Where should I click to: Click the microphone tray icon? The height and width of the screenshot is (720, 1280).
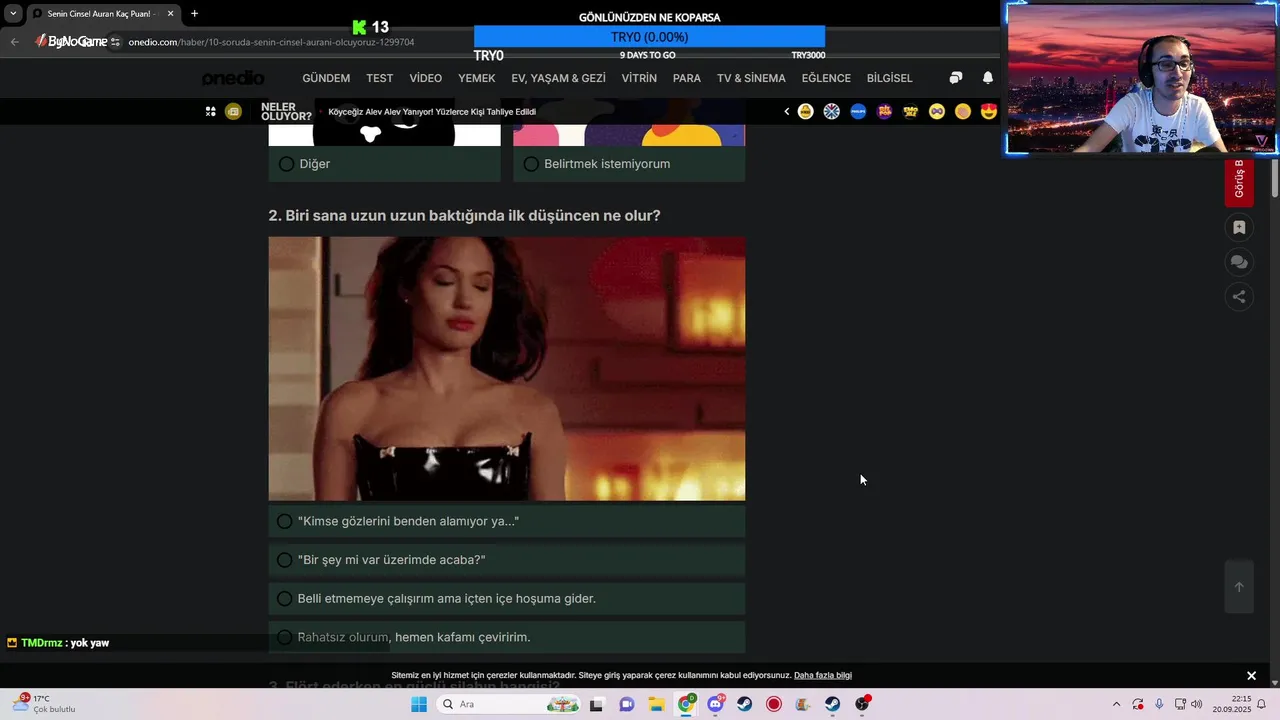[x=1159, y=704]
